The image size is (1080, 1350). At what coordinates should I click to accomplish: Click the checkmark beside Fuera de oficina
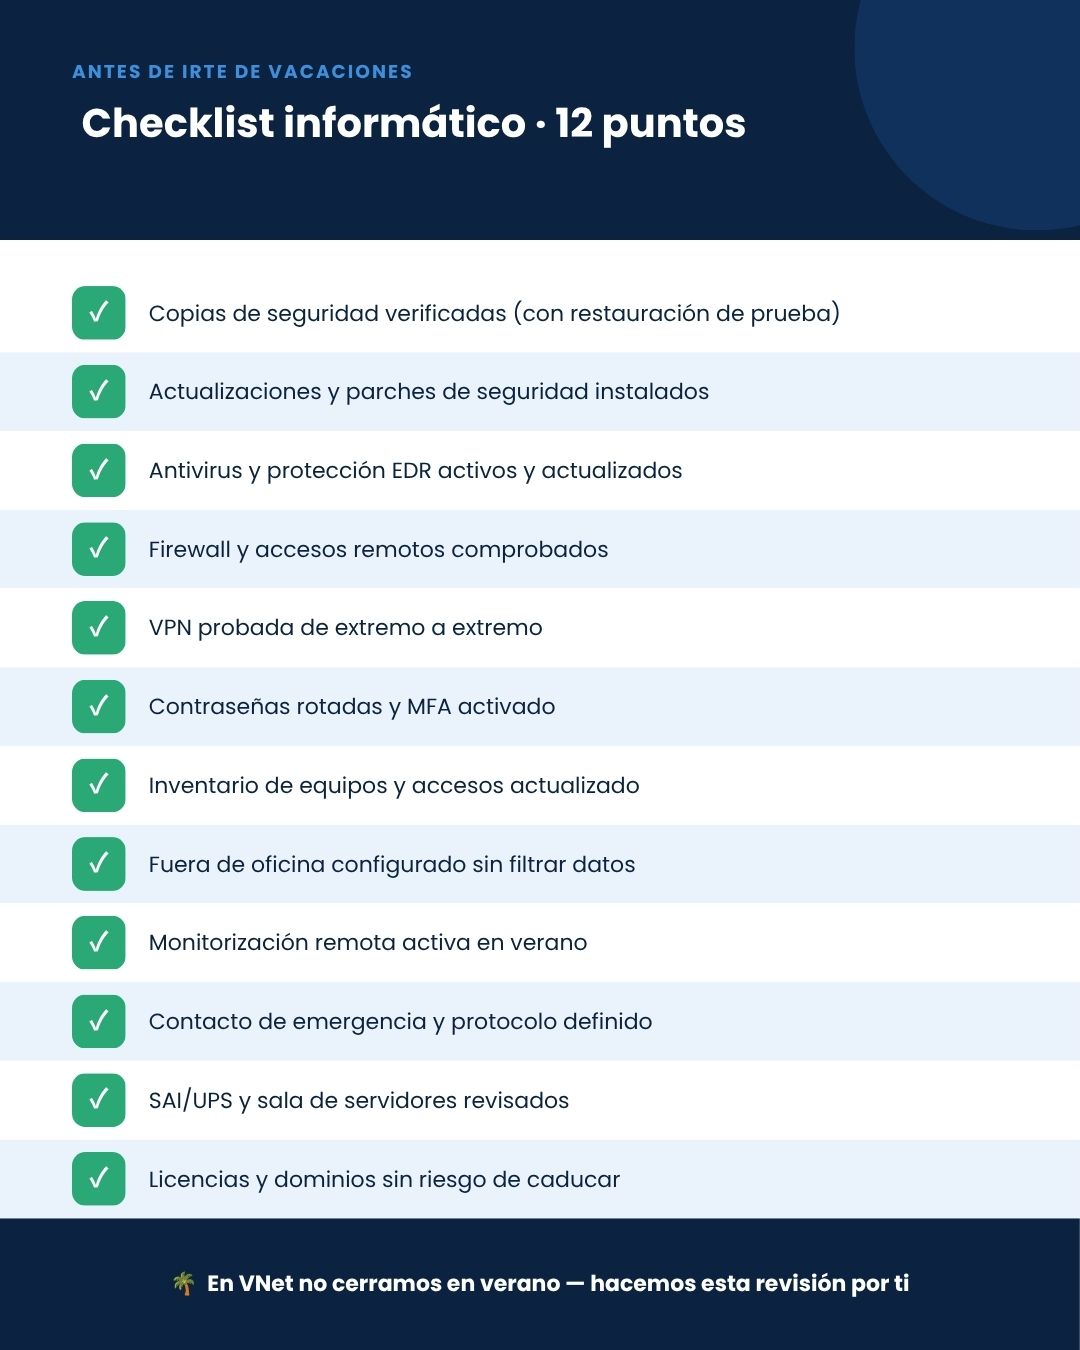[98, 864]
